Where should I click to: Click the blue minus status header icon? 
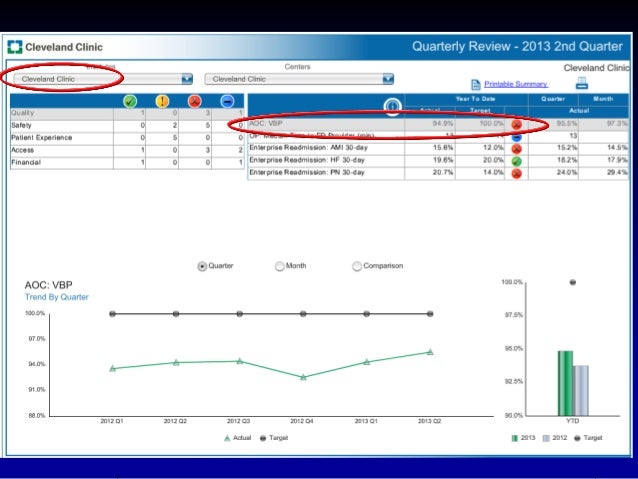(227, 101)
